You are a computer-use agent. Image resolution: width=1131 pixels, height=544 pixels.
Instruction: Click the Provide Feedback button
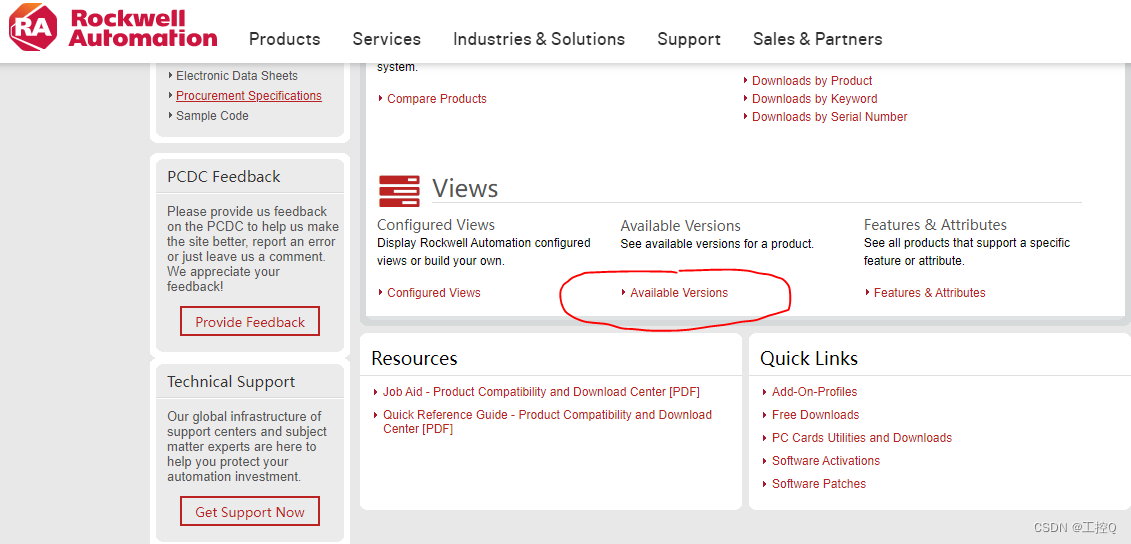[x=250, y=322]
